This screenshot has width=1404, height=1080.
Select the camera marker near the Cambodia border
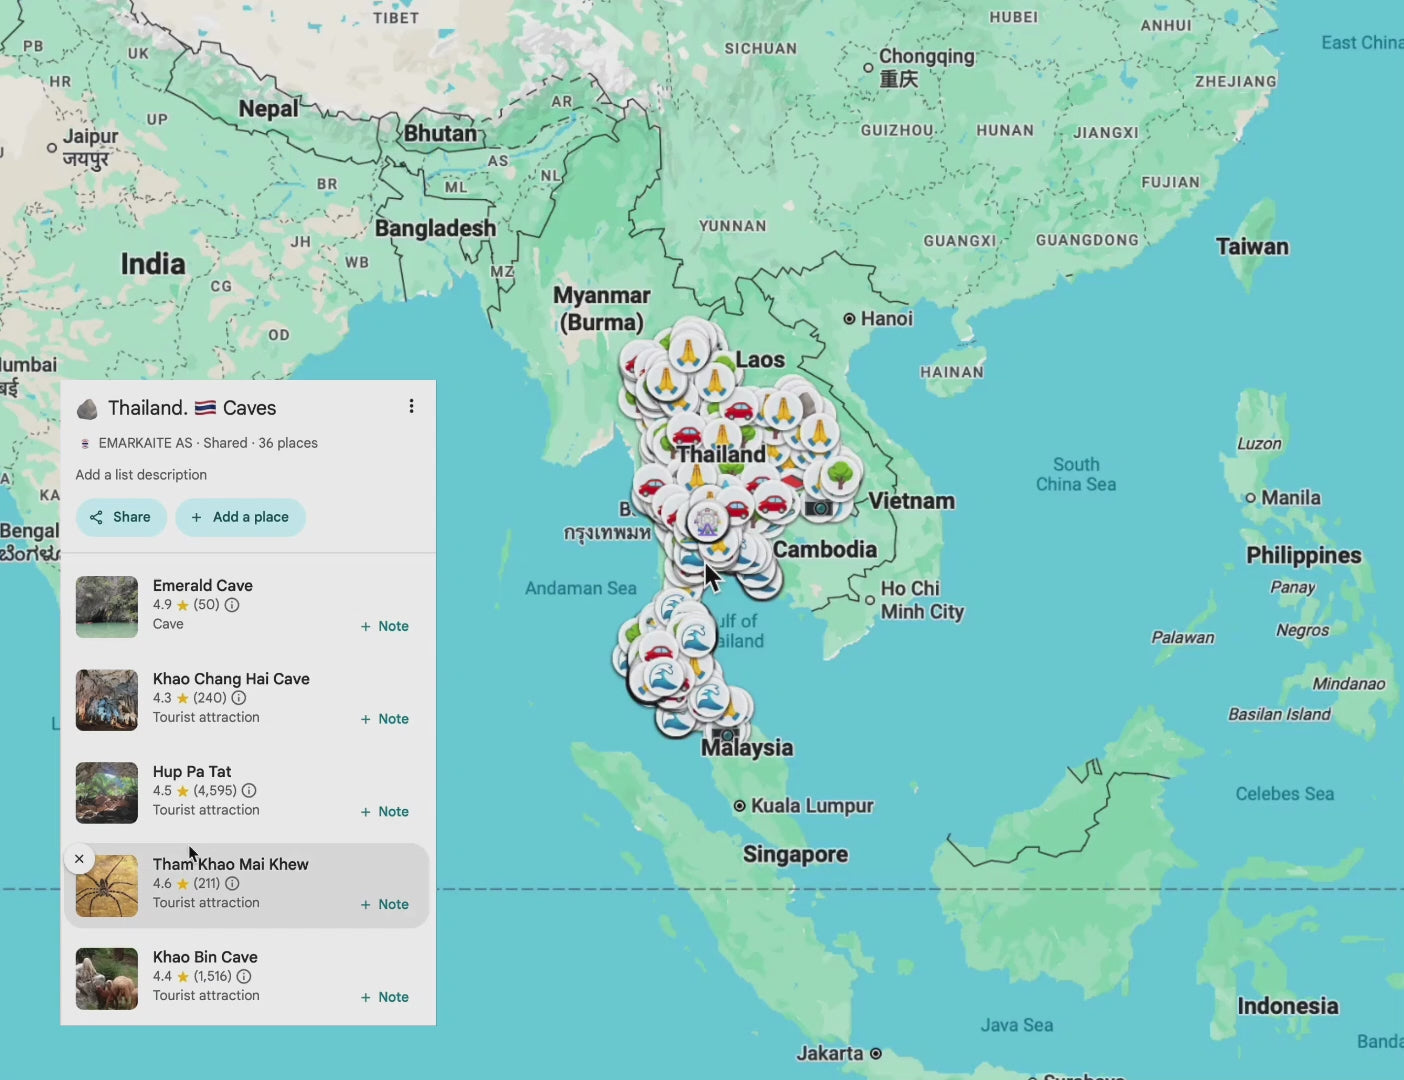point(820,507)
